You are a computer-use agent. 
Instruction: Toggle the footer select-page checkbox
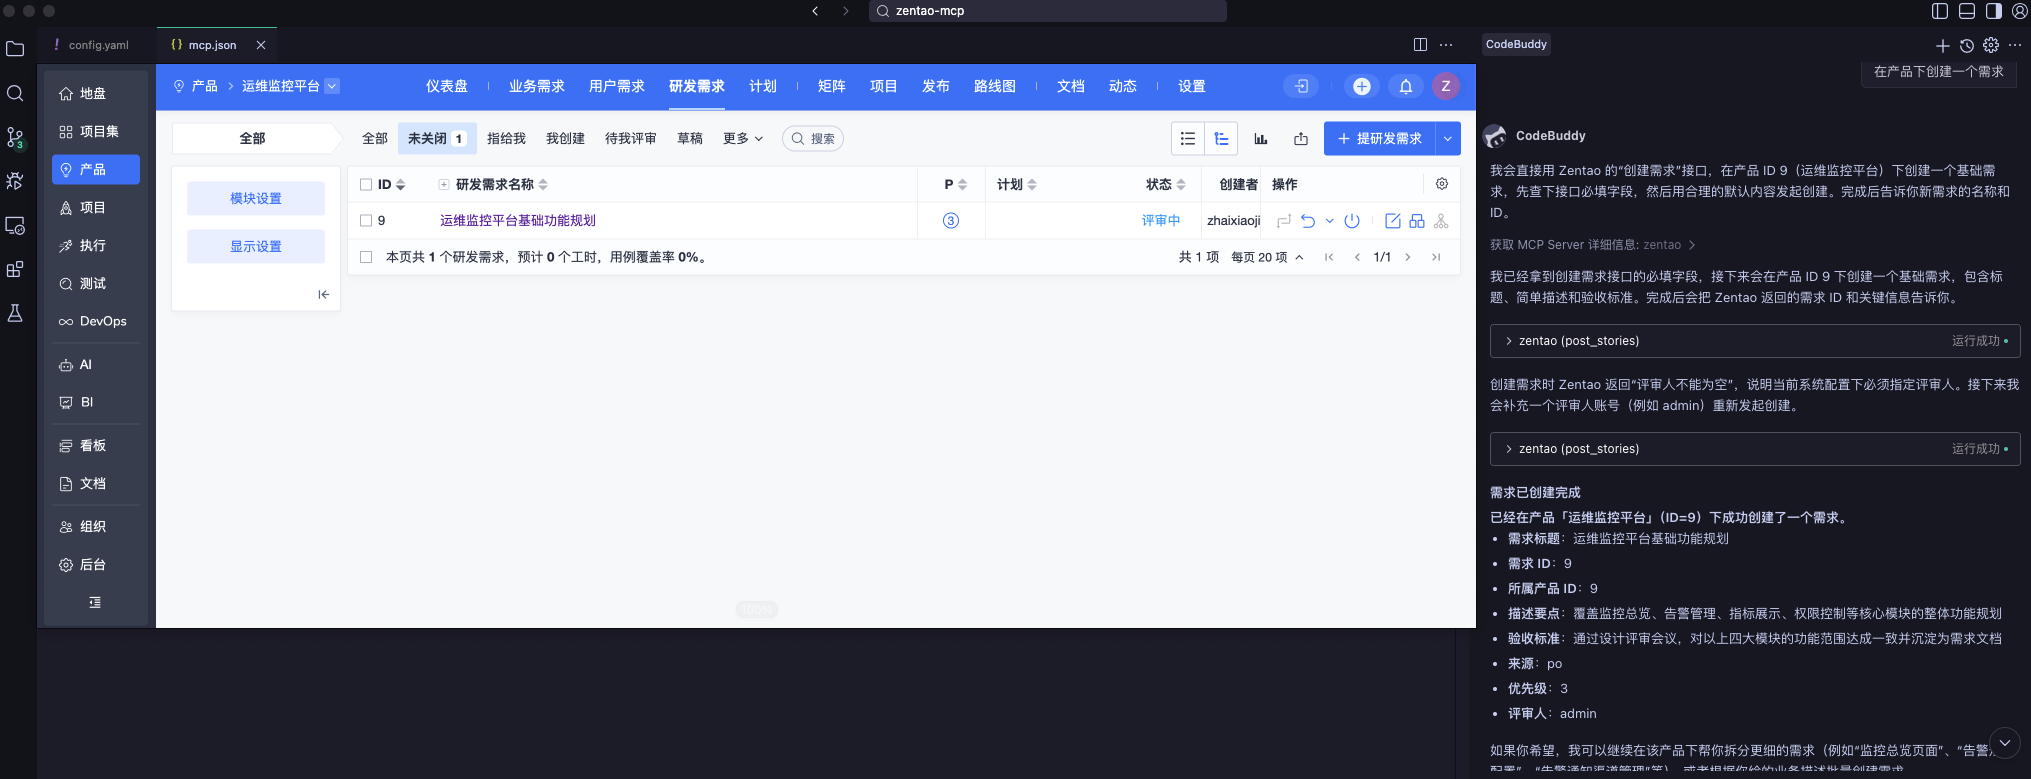click(366, 257)
